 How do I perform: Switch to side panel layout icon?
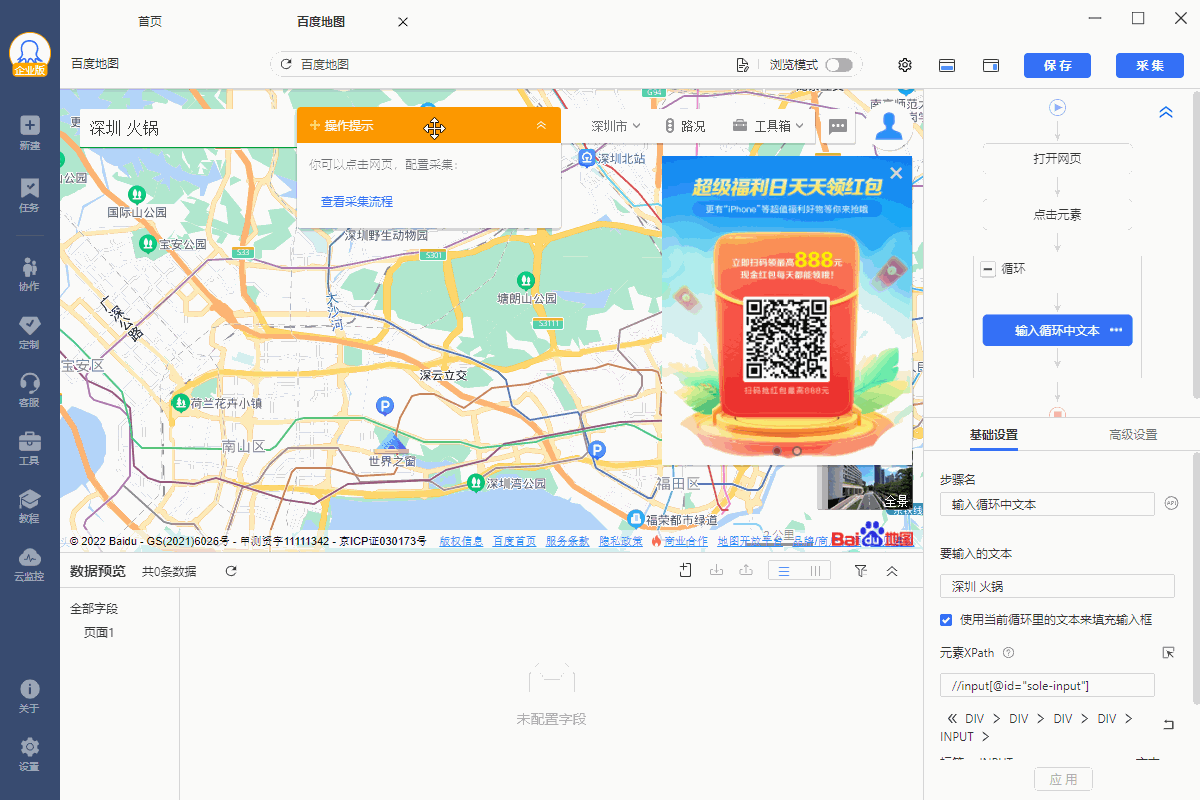(991, 65)
